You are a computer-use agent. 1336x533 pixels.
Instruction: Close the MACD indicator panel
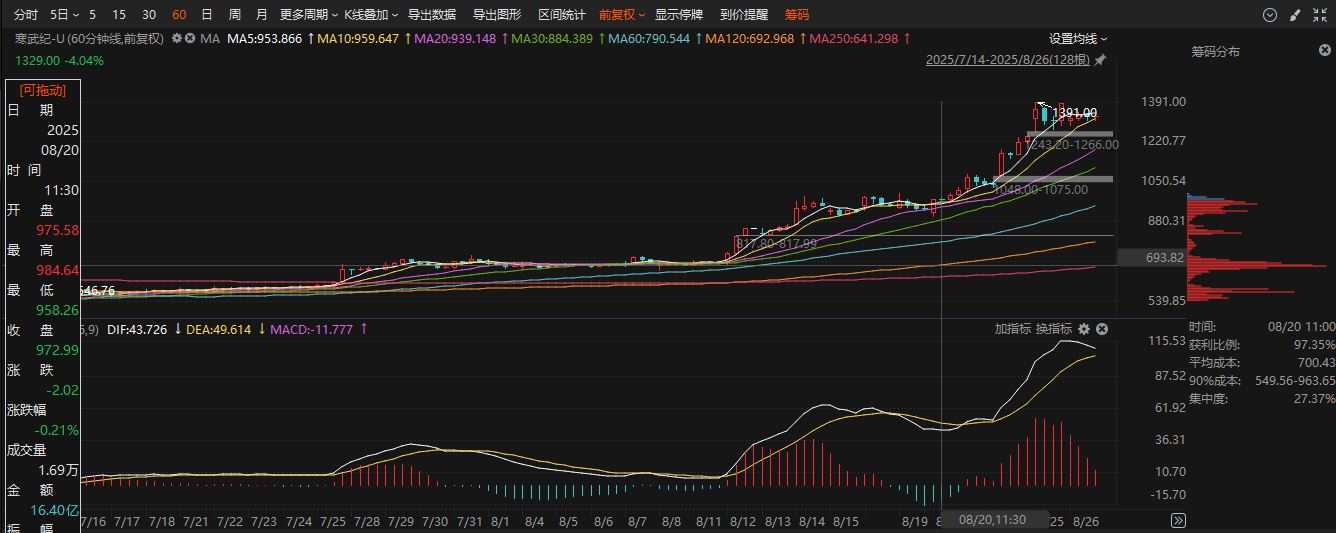pyautogui.click(x=1102, y=328)
